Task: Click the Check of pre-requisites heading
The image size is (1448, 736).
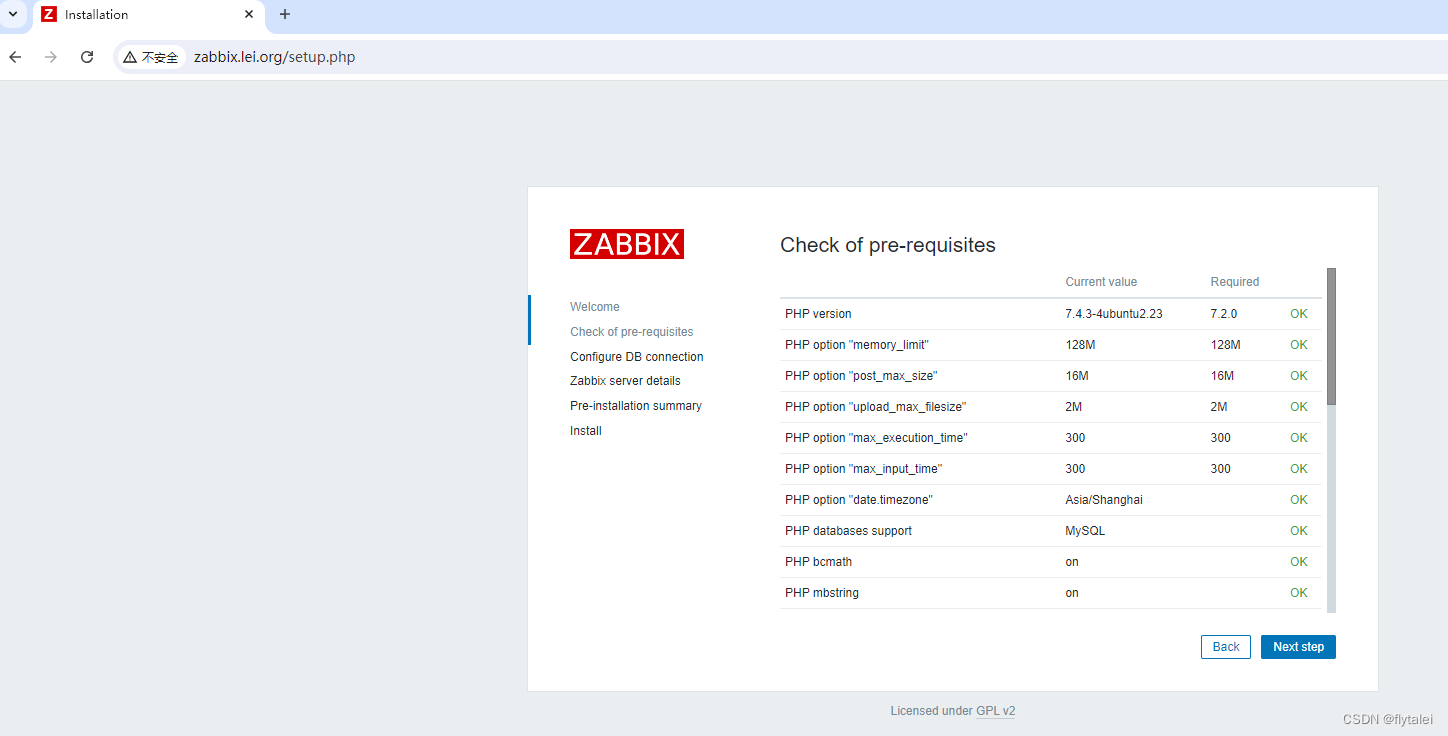Action: pos(888,245)
